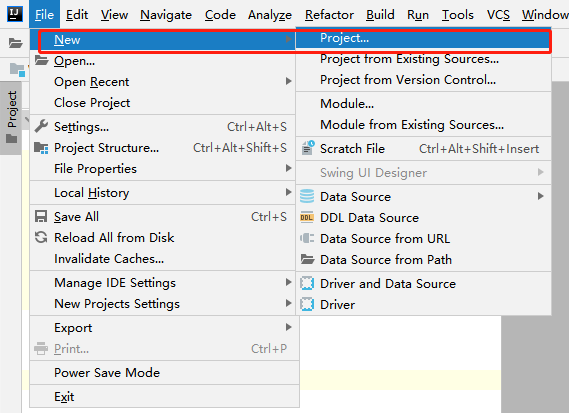
Task: Expand the Local History submenu arrow
Action: (x=288, y=192)
